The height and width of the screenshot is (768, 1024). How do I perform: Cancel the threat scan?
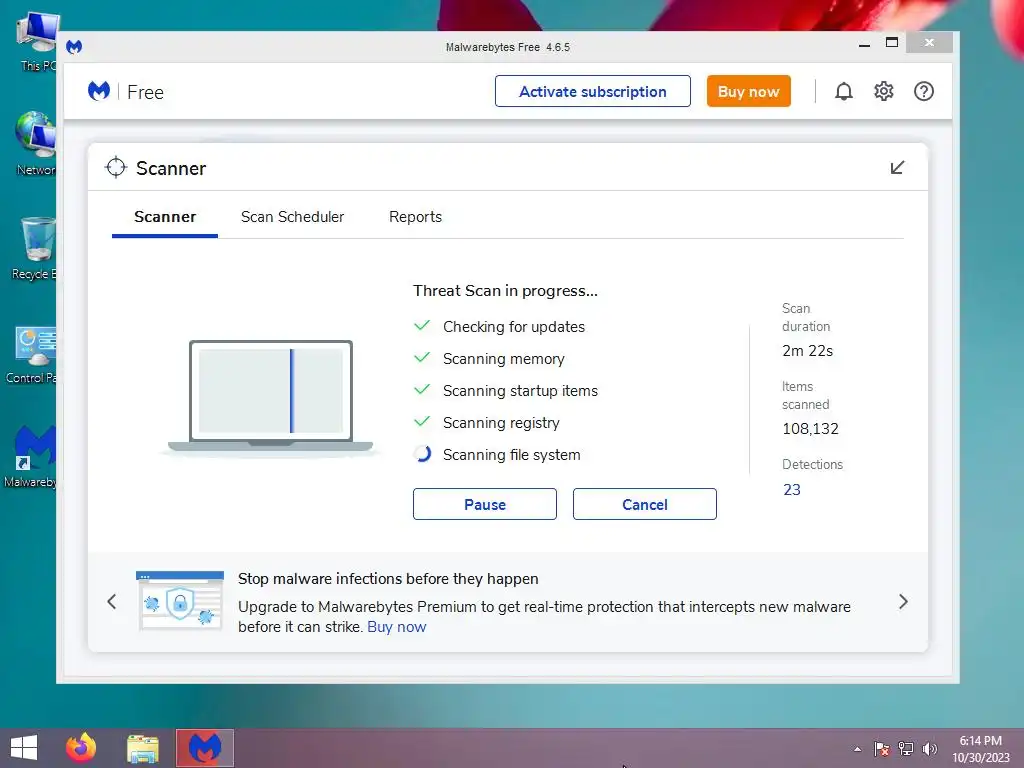click(x=645, y=504)
